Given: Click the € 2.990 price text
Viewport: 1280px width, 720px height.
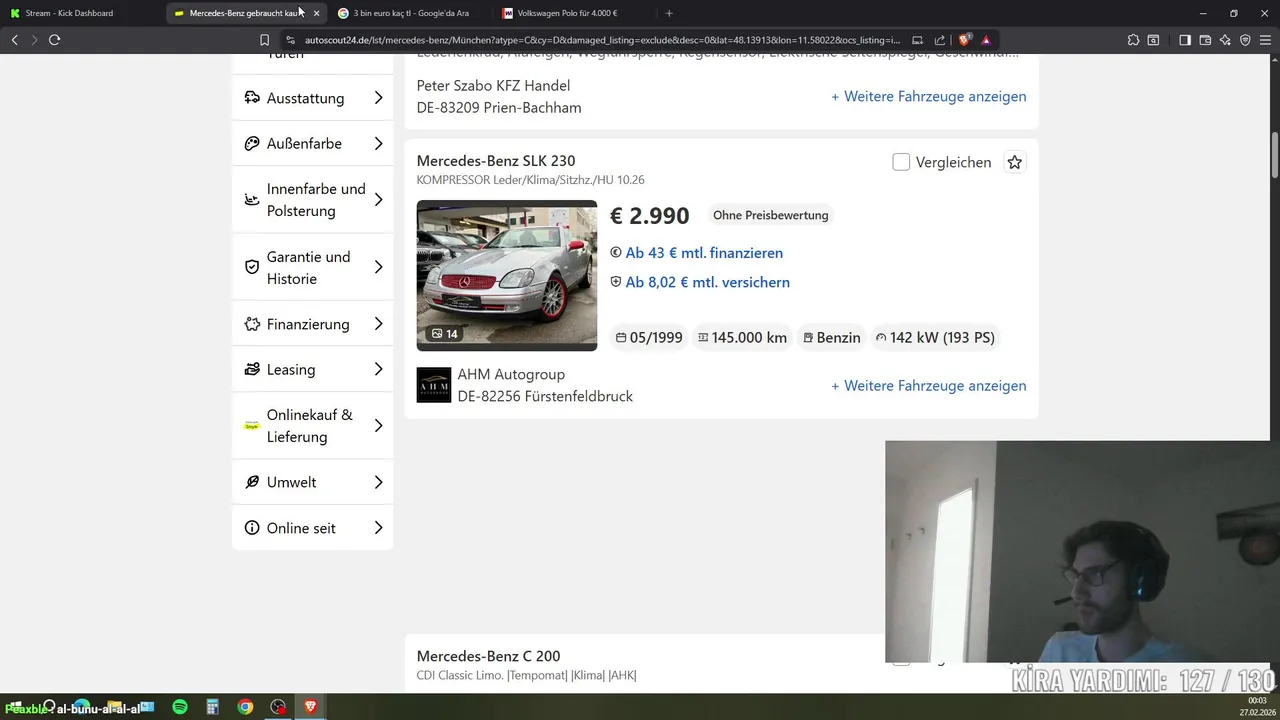Looking at the screenshot, I should click(x=650, y=216).
